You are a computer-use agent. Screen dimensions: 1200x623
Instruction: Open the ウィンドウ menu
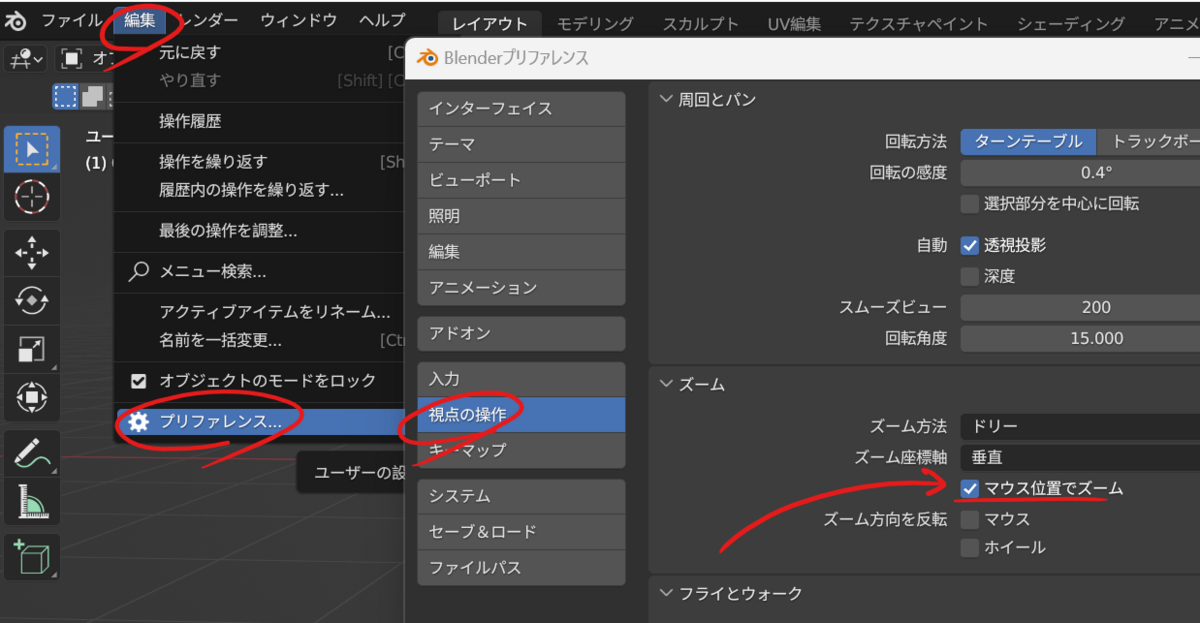pyautogui.click(x=299, y=20)
